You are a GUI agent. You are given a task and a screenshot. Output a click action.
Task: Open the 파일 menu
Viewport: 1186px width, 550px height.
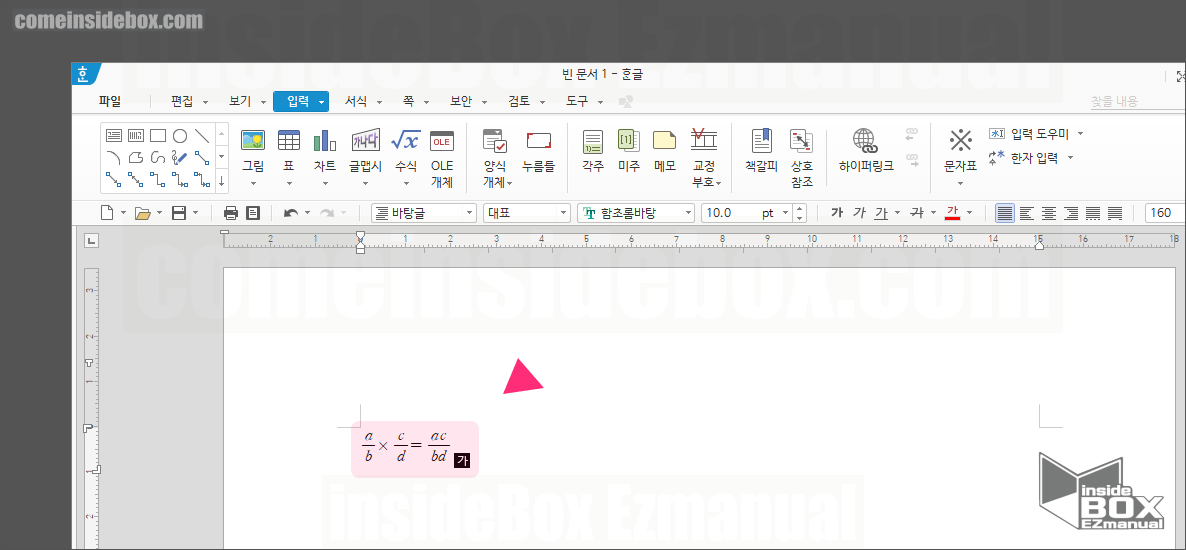[110, 101]
